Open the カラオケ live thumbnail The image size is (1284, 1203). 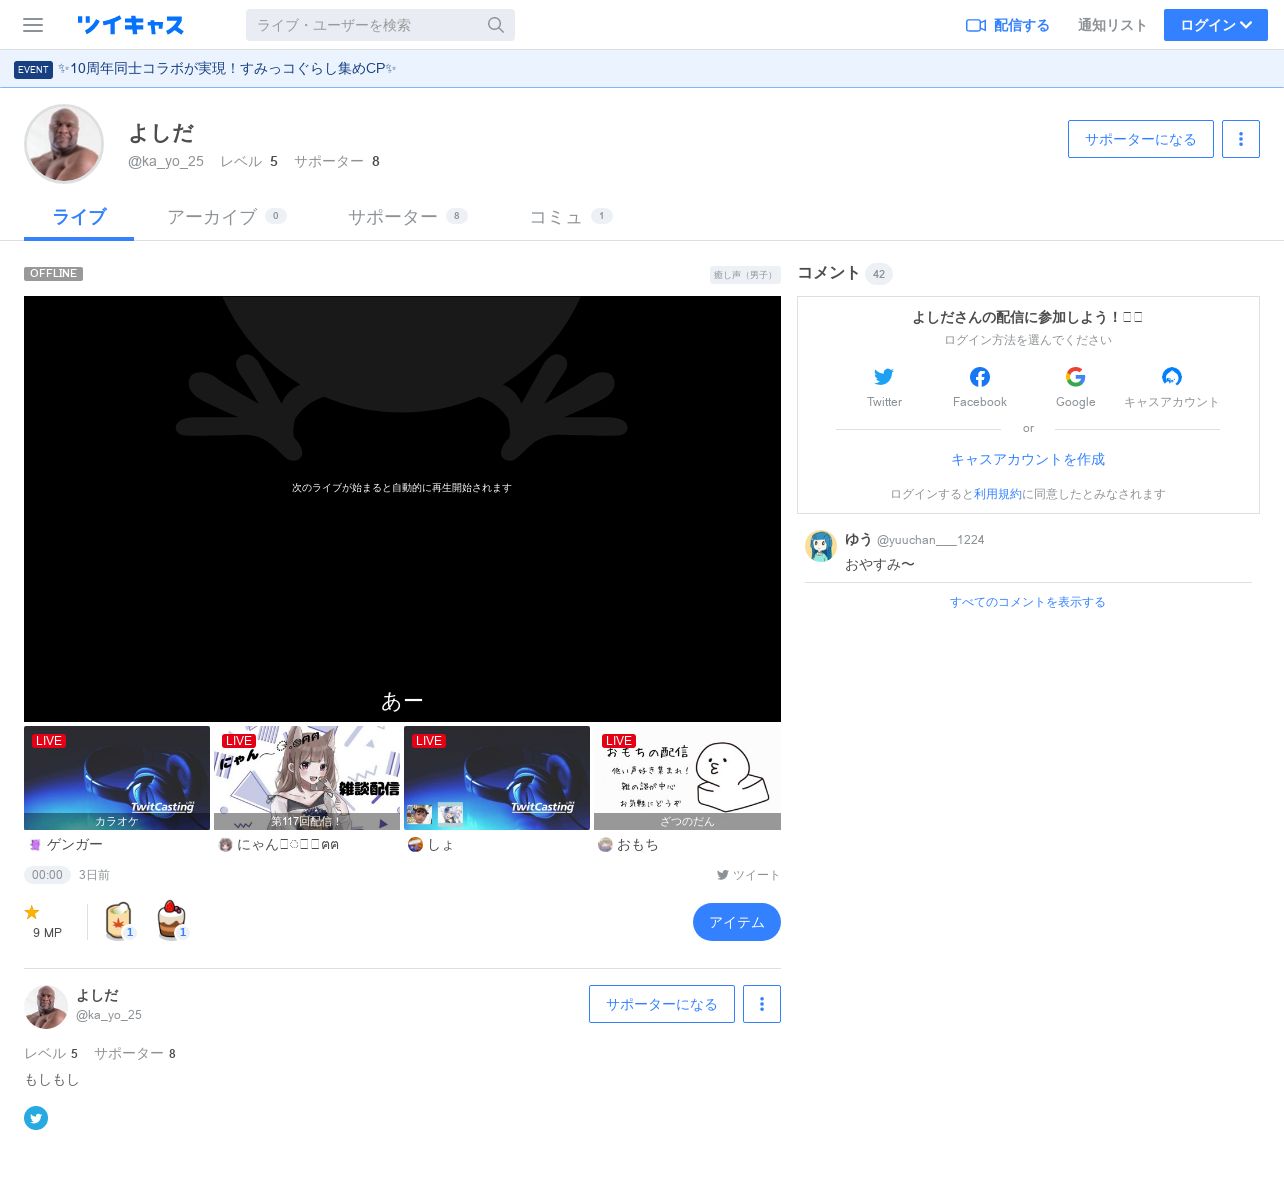pos(117,778)
